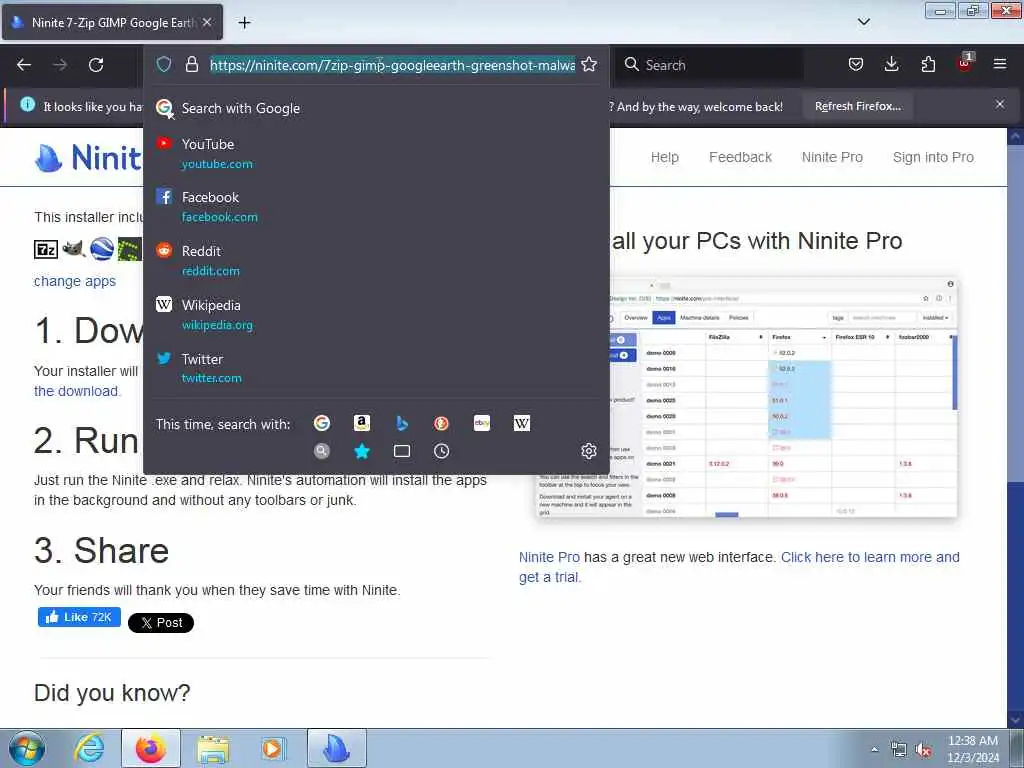The height and width of the screenshot is (768, 1024).
Task: Switch to Firefox in the taskbar
Action: (x=151, y=748)
